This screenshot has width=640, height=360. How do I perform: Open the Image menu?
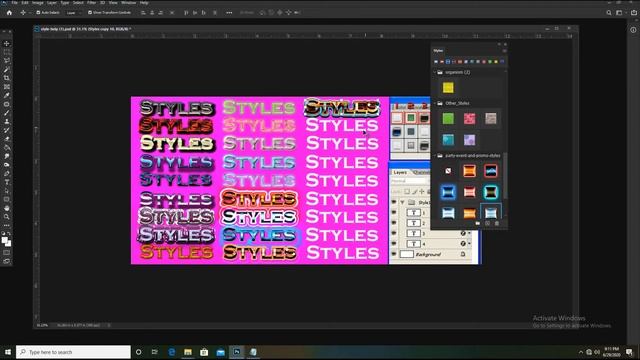[38, 2]
